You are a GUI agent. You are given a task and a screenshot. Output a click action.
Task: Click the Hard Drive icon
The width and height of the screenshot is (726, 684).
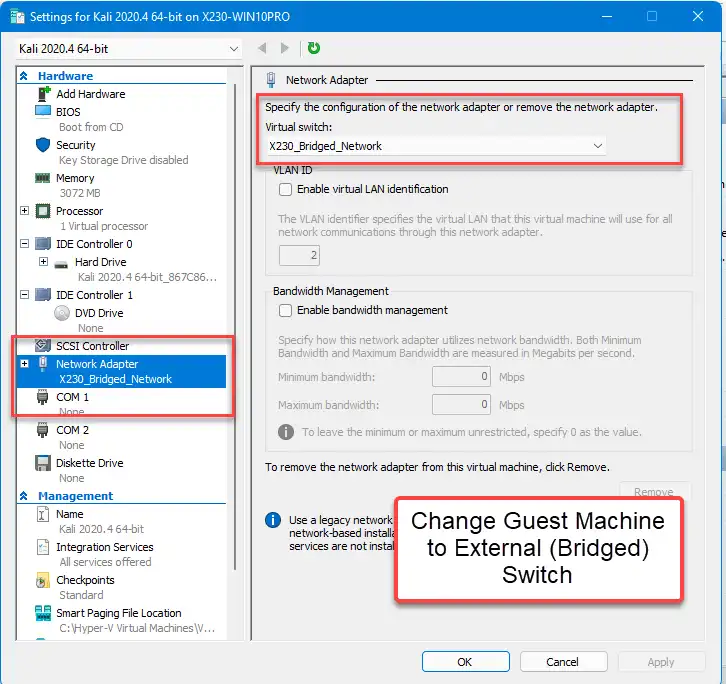point(61,263)
